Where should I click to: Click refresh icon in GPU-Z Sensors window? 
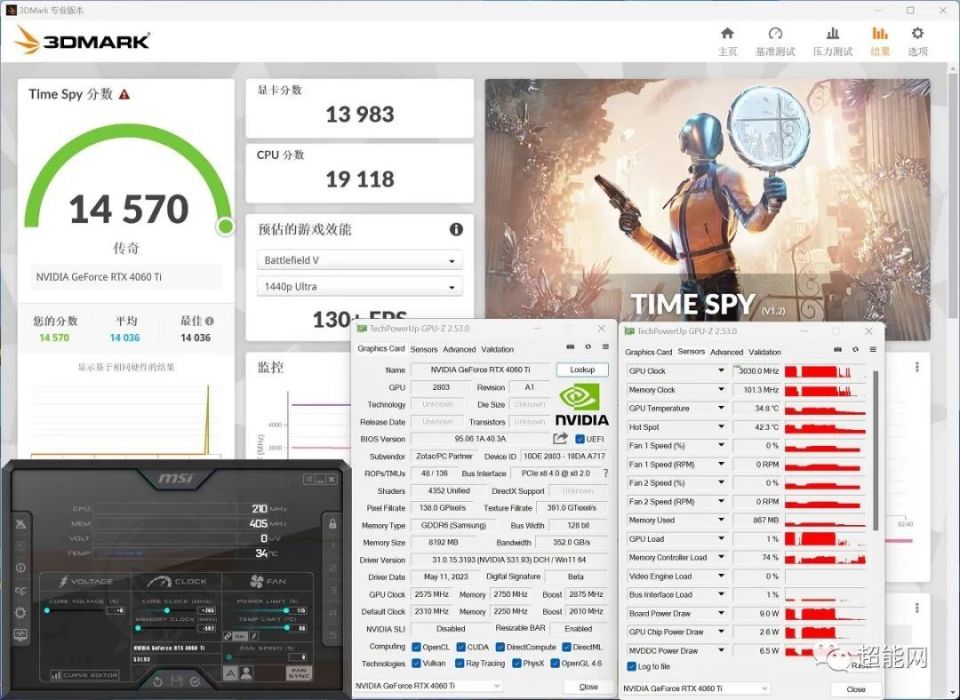[855, 350]
